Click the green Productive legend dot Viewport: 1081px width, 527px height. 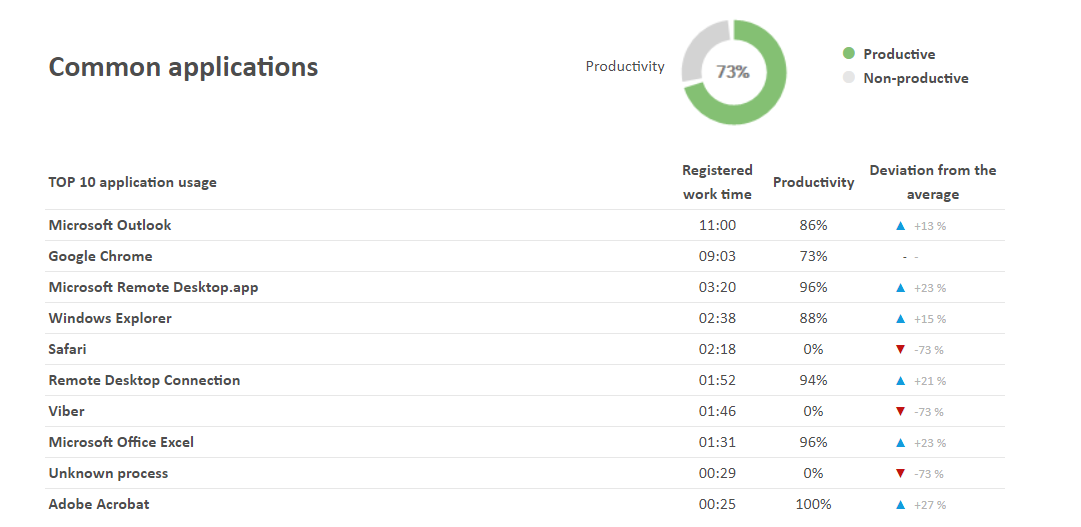click(849, 54)
